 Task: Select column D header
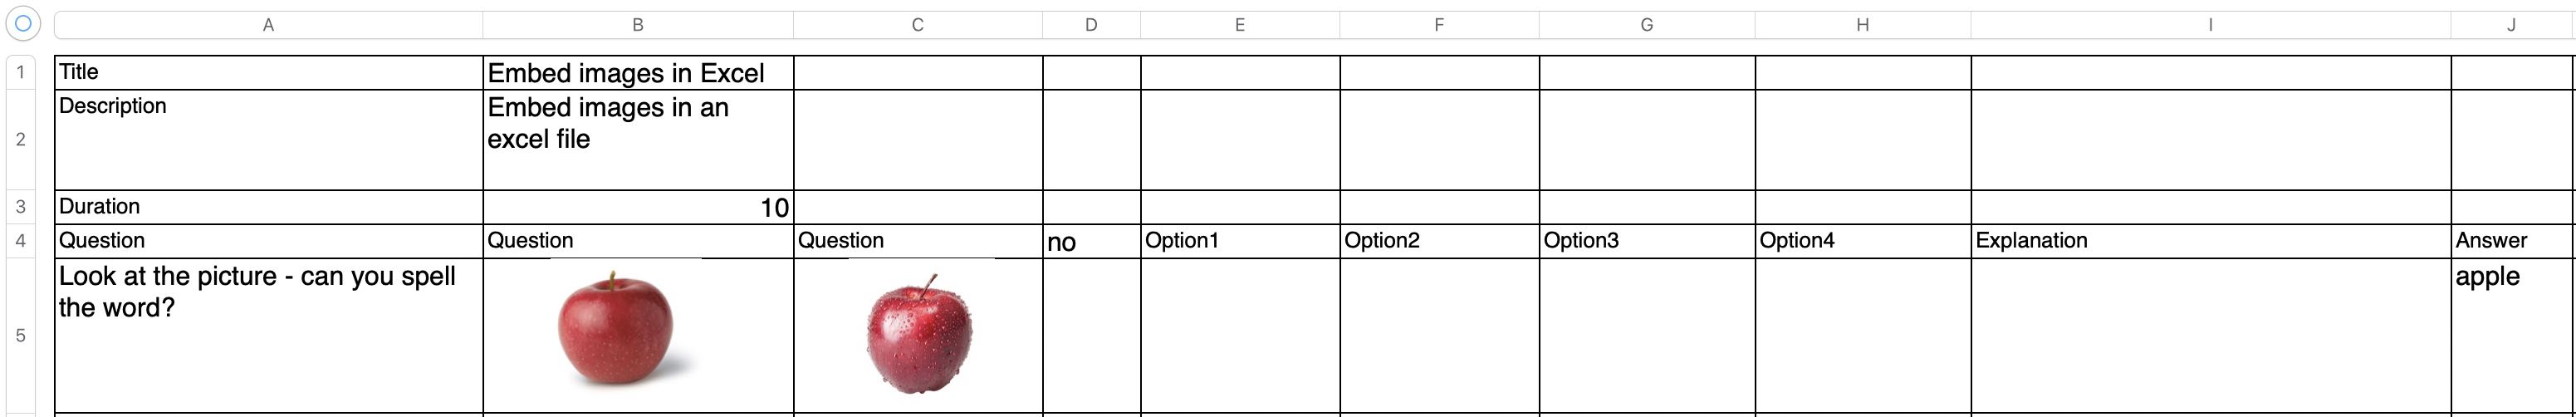(1091, 25)
